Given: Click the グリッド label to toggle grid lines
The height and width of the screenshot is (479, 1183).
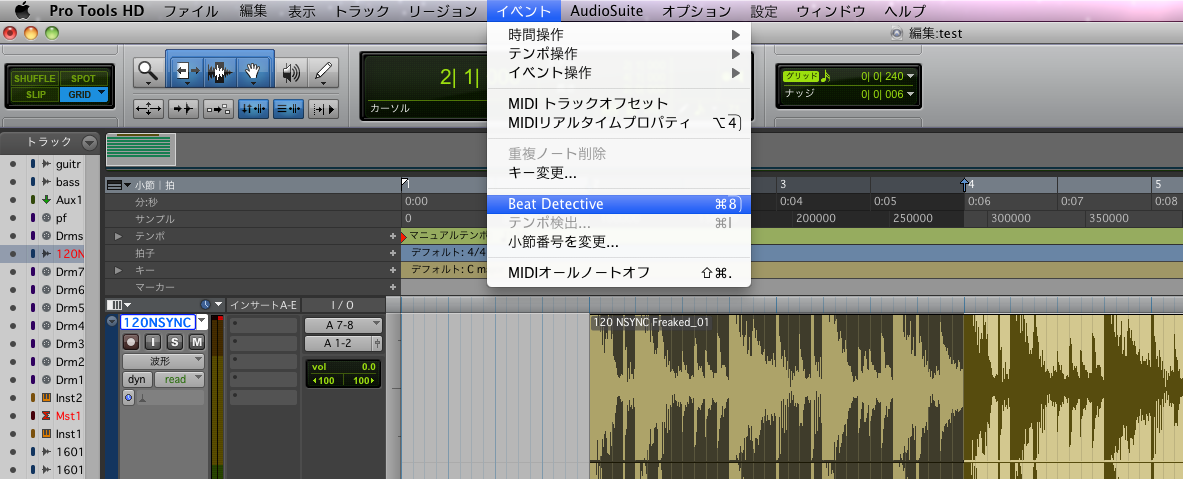Looking at the screenshot, I should [x=800, y=76].
